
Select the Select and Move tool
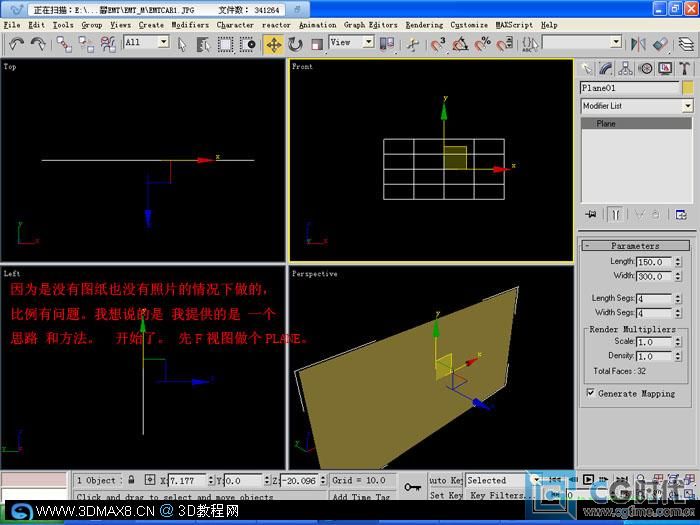(273, 44)
